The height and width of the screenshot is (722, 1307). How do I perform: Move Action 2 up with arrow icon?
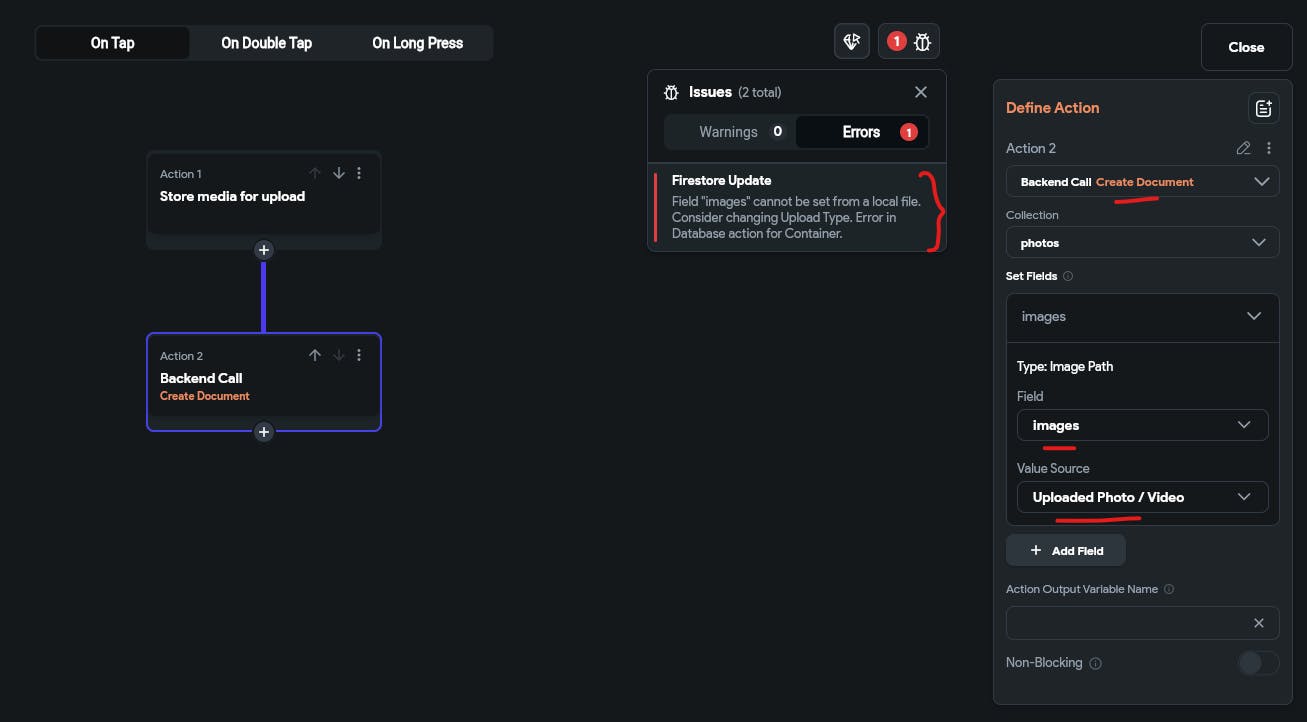(315, 355)
